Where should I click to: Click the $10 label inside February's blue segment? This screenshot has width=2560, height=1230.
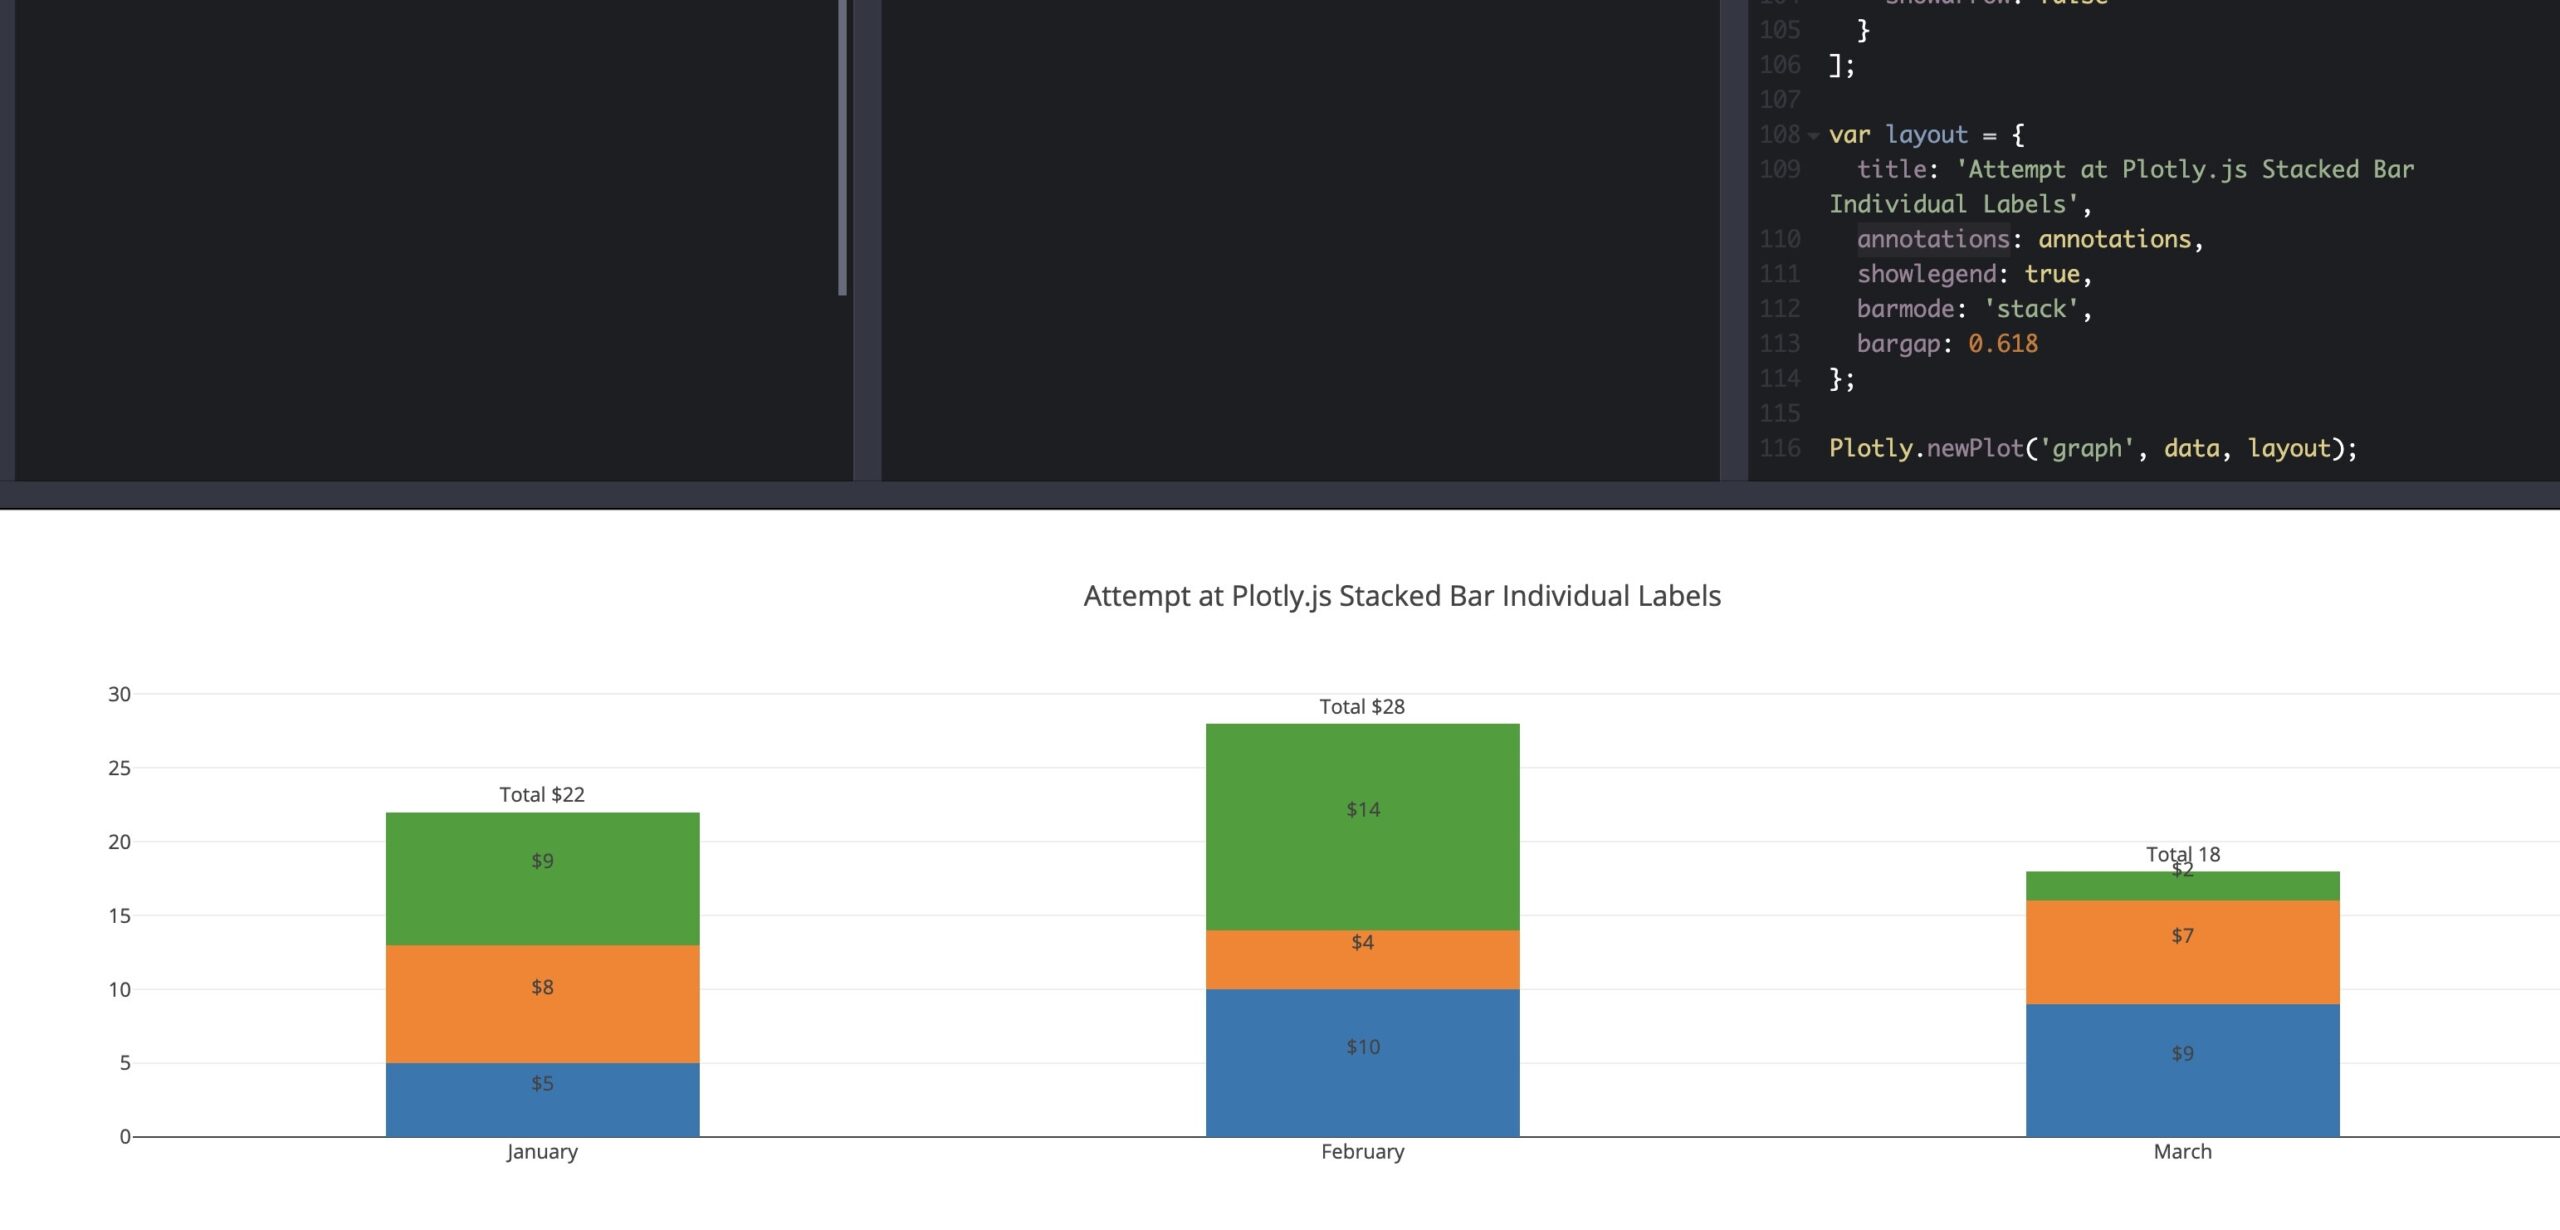pyautogui.click(x=1361, y=1046)
